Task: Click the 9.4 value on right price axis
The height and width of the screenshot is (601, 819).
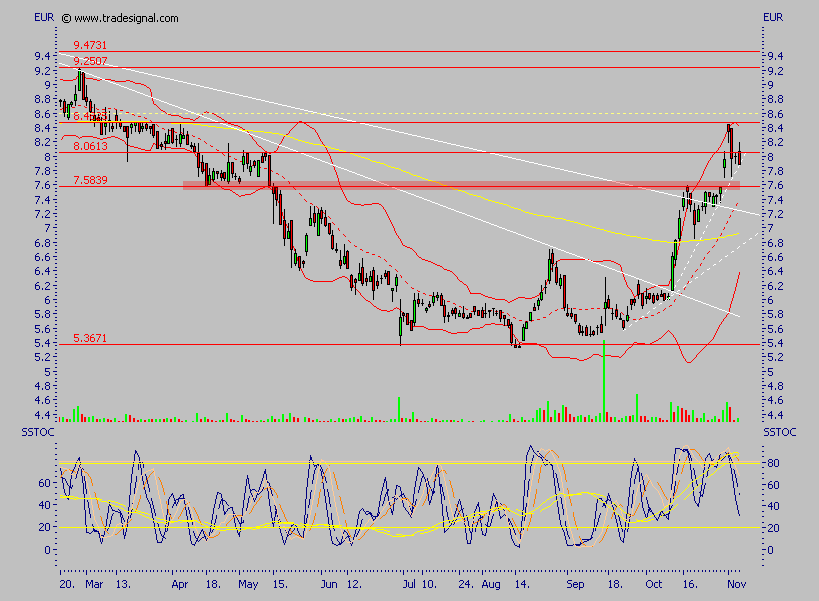Action: tap(773, 57)
